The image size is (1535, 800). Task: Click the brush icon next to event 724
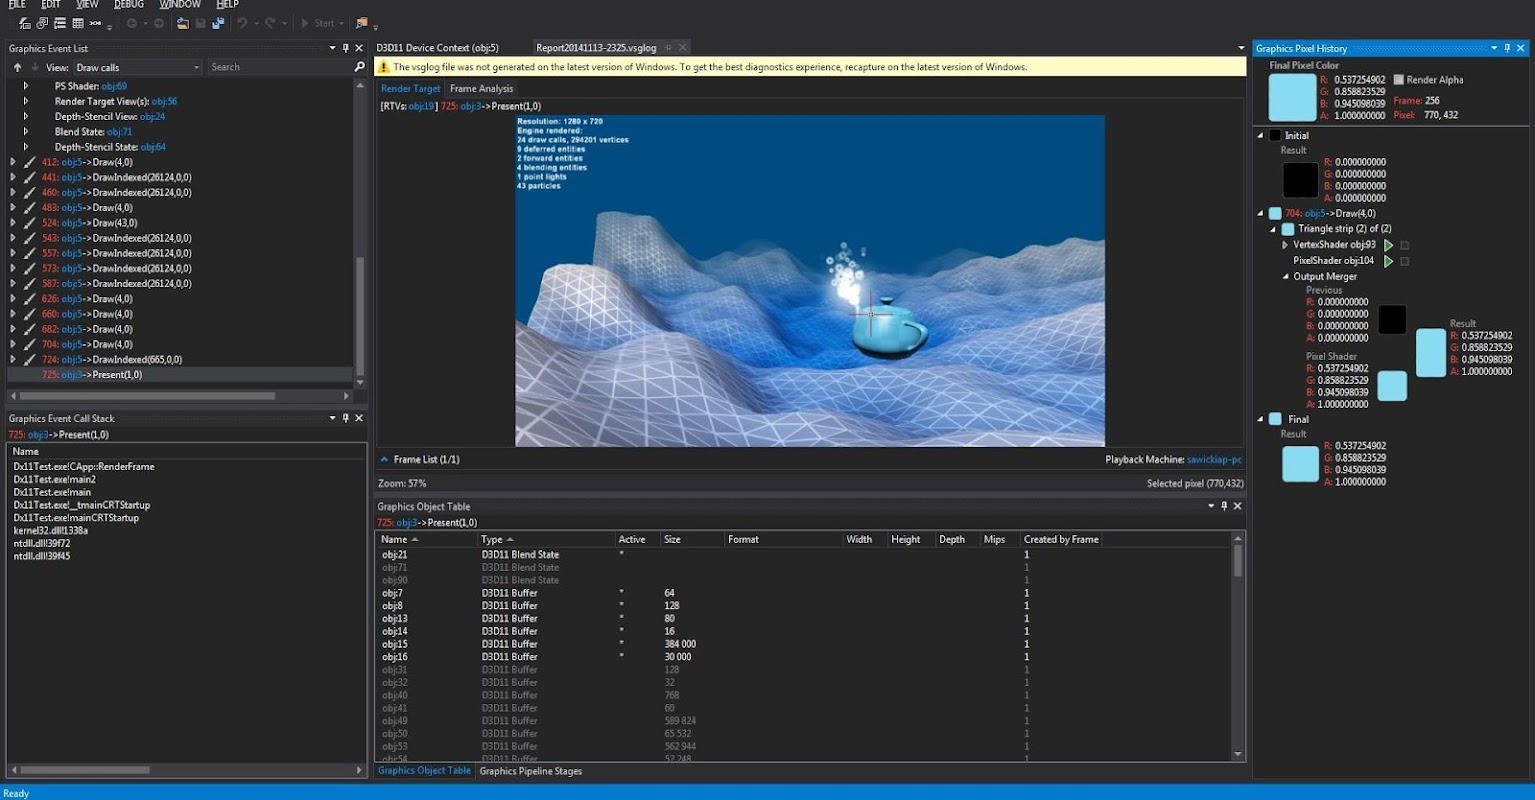coord(30,359)
